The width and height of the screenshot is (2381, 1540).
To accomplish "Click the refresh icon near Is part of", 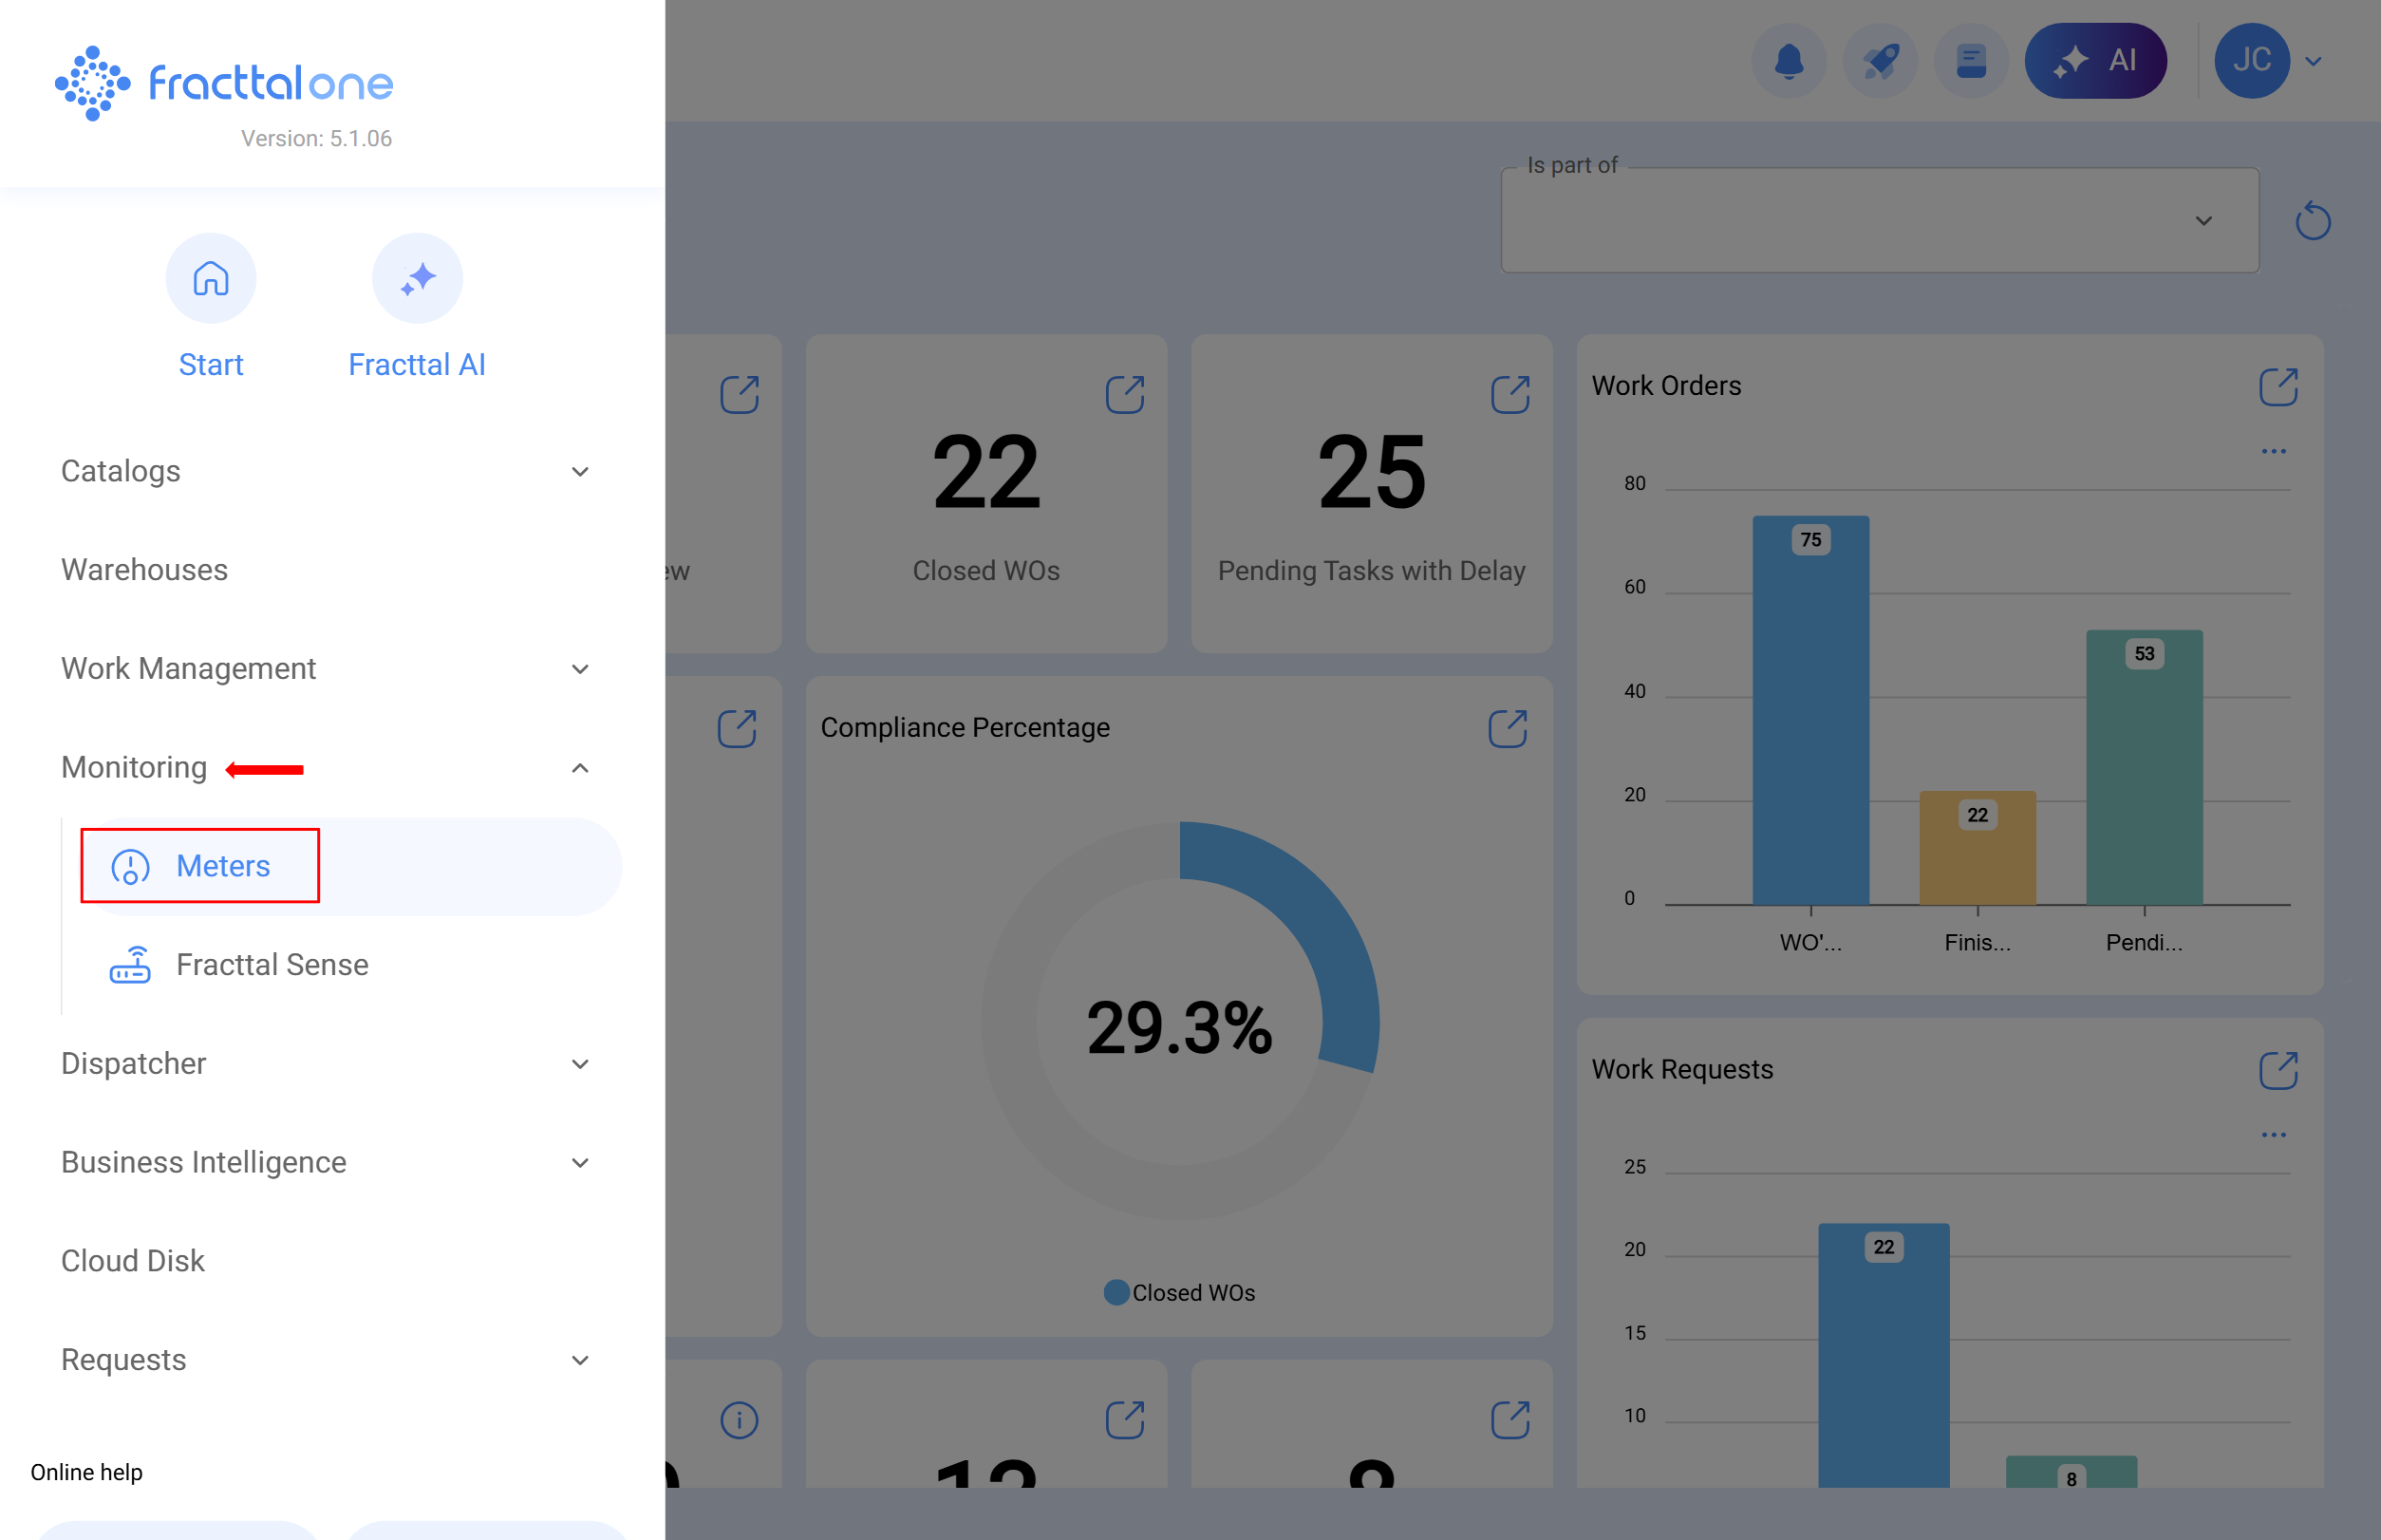I will (x=2313, y=220).
